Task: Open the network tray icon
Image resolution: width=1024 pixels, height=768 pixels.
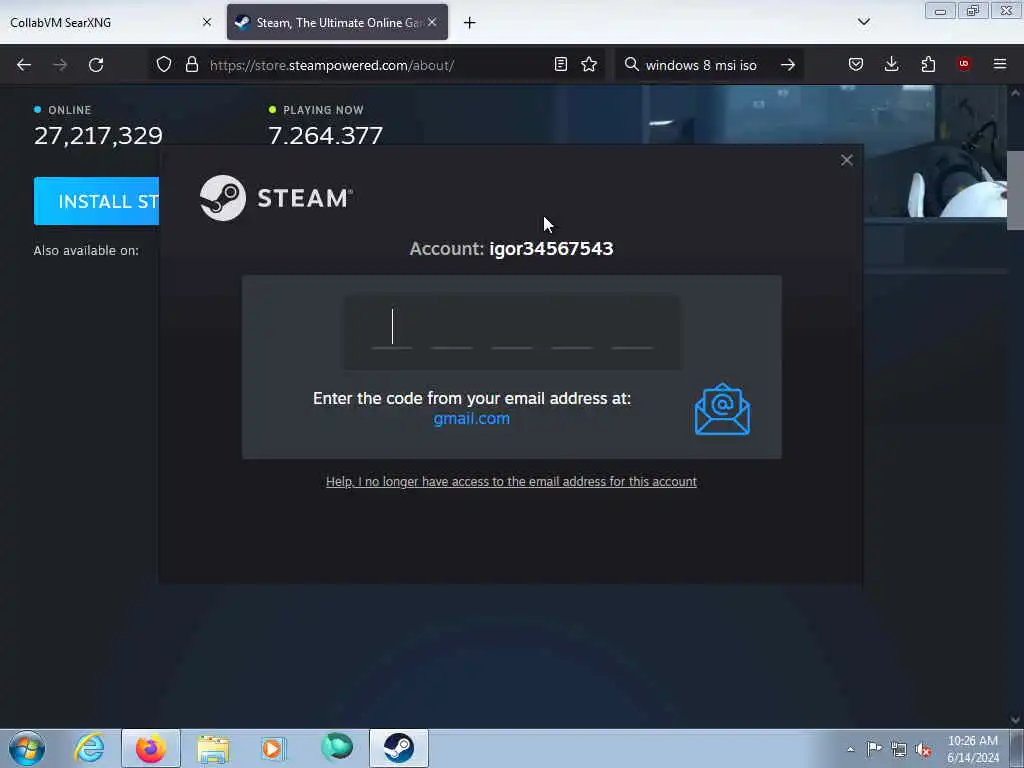Action: [899, 749]
